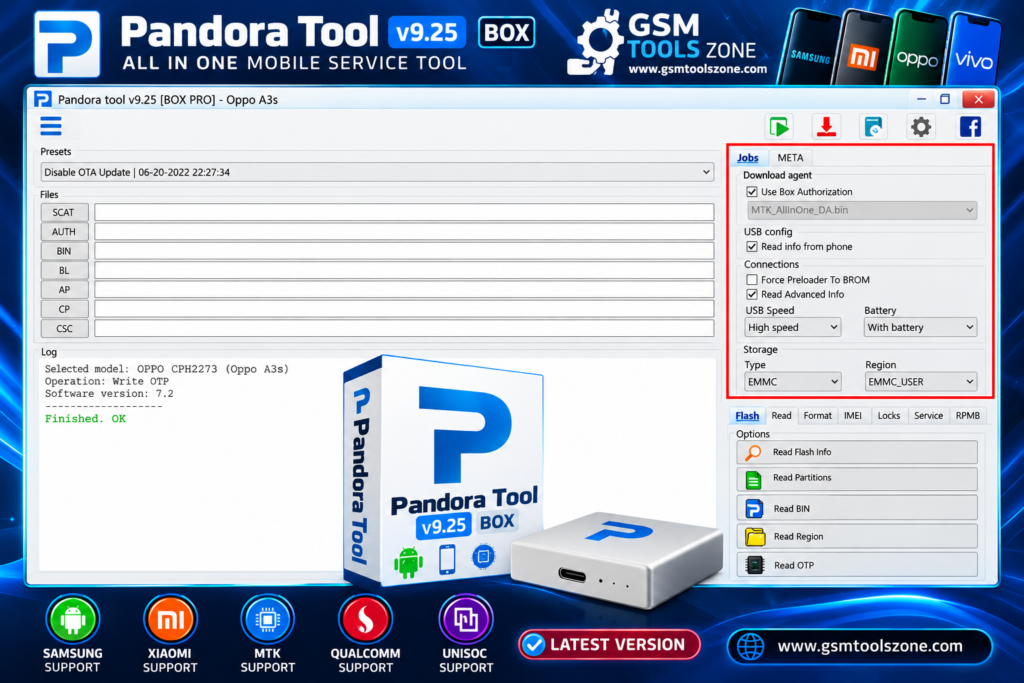Click the AP file button
The height and width of the screenshot is (683, 1024).
pos(64,290)
